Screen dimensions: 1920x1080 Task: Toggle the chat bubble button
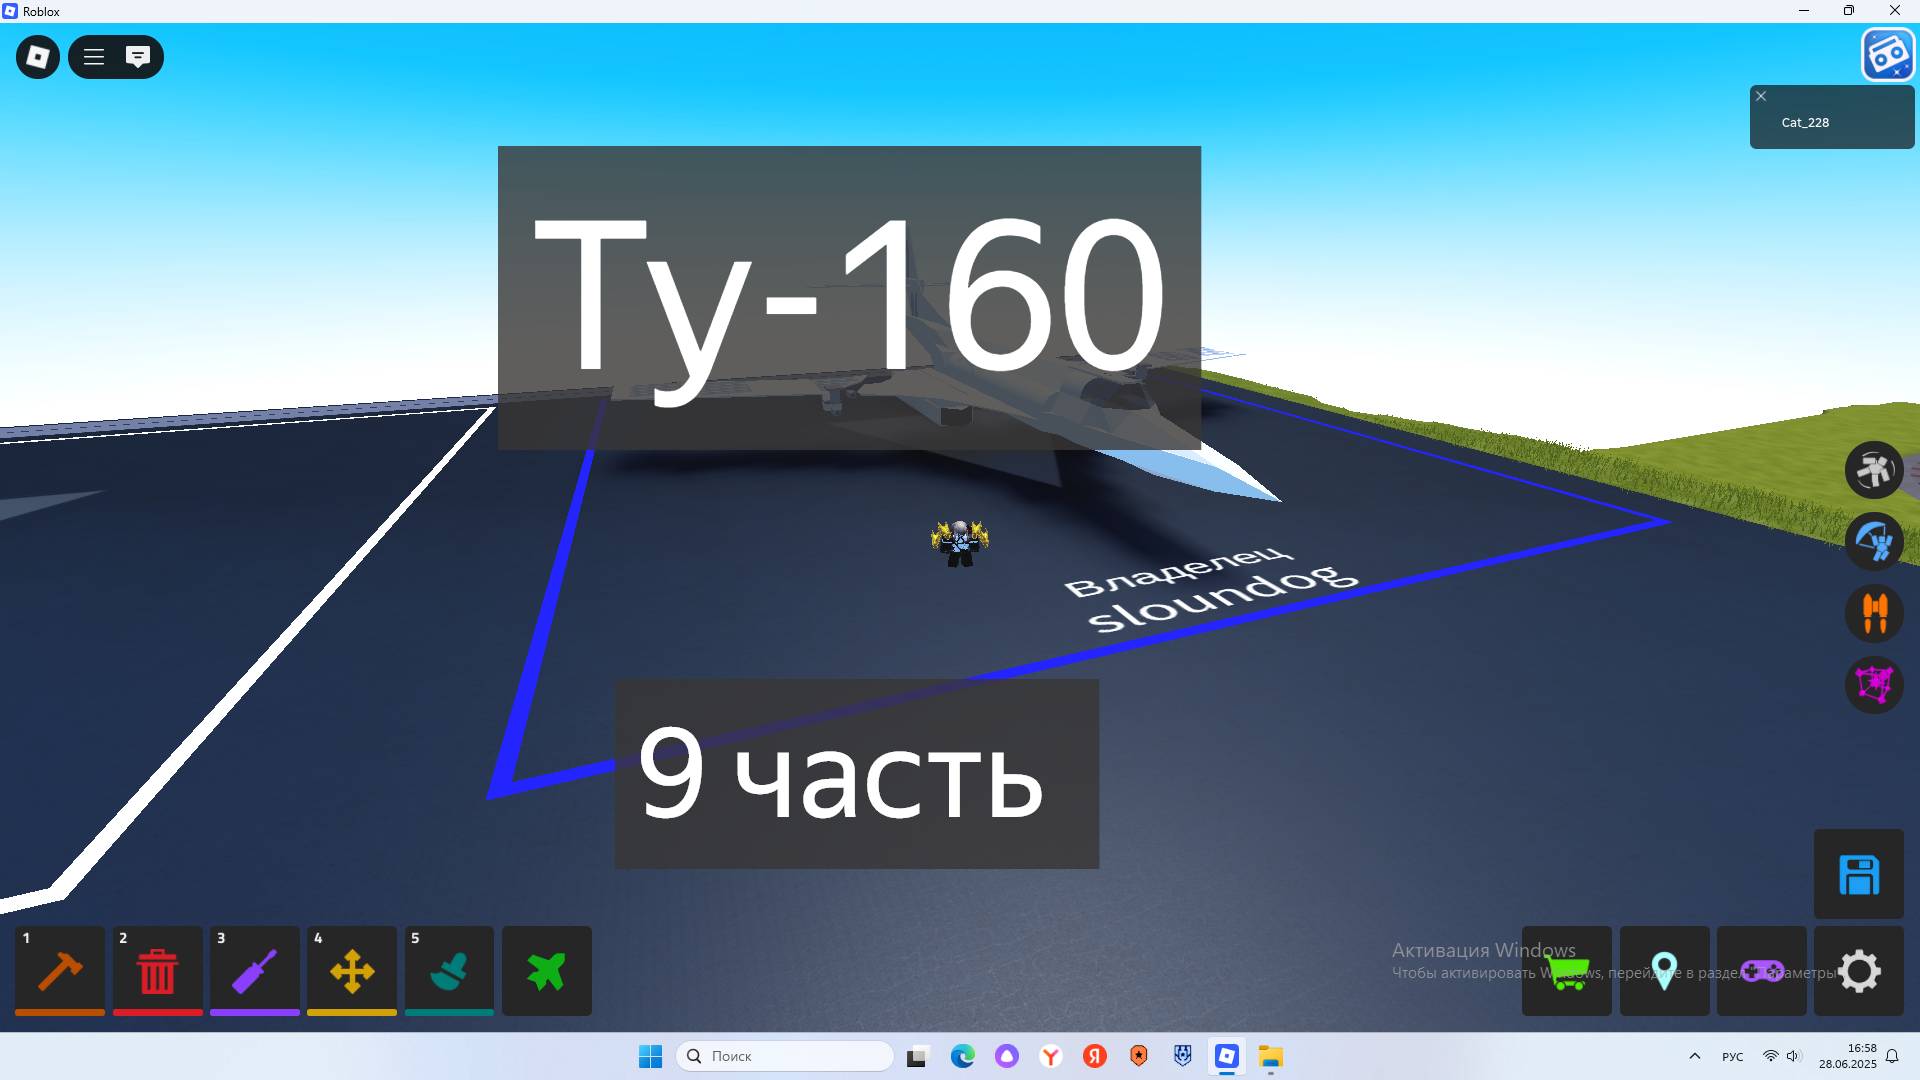point(138,57)
